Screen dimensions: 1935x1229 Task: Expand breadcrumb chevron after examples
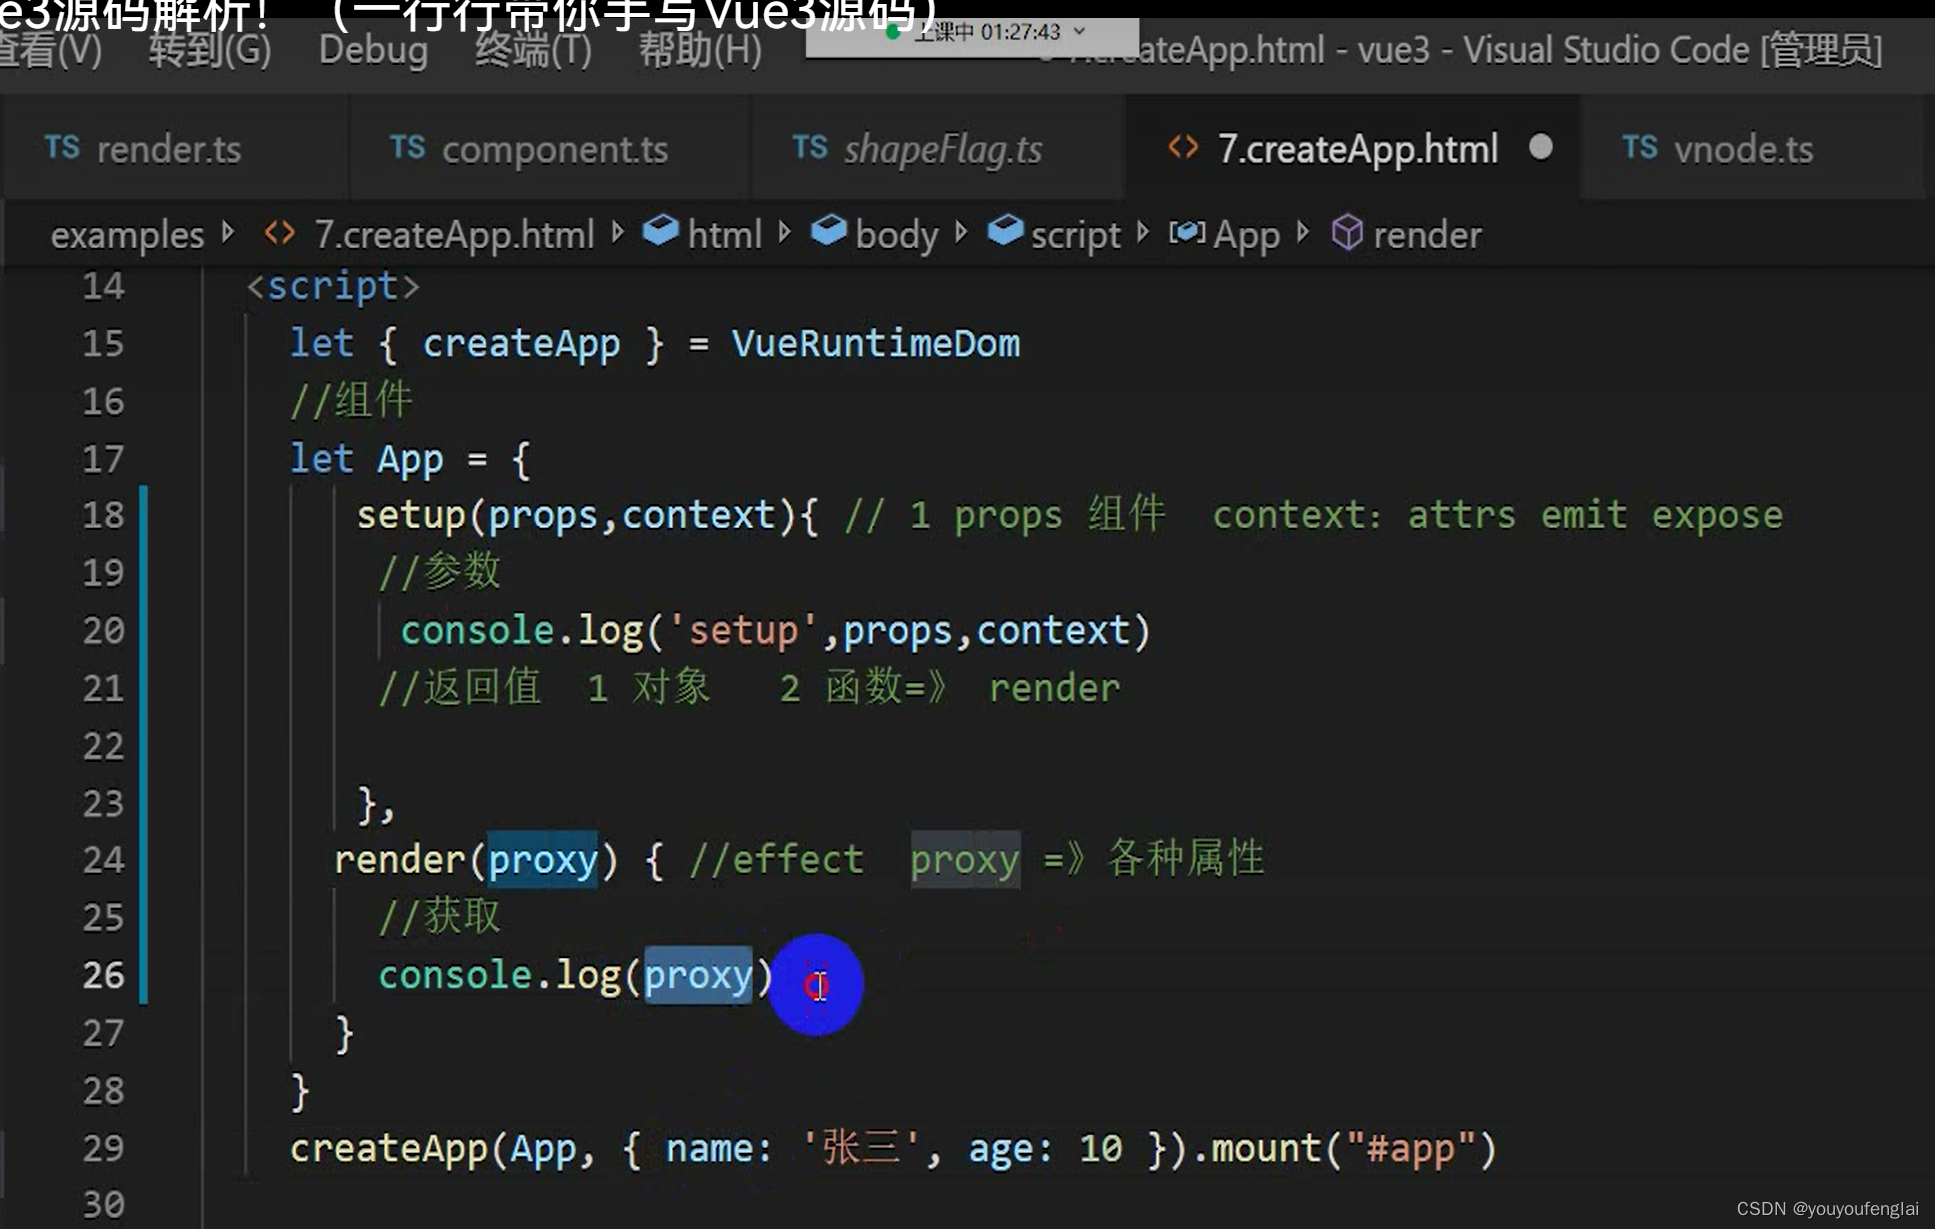point(229,233)
